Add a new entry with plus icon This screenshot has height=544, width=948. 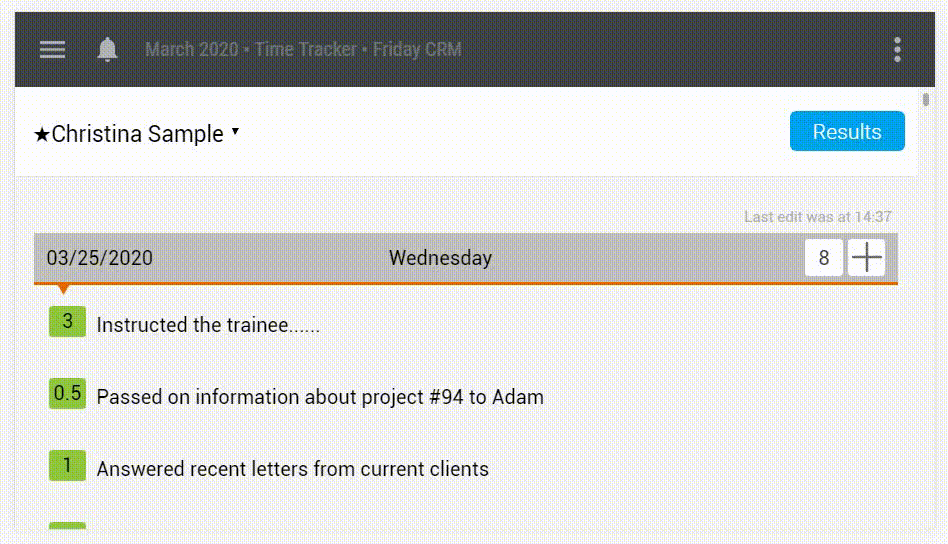point(866,257)
